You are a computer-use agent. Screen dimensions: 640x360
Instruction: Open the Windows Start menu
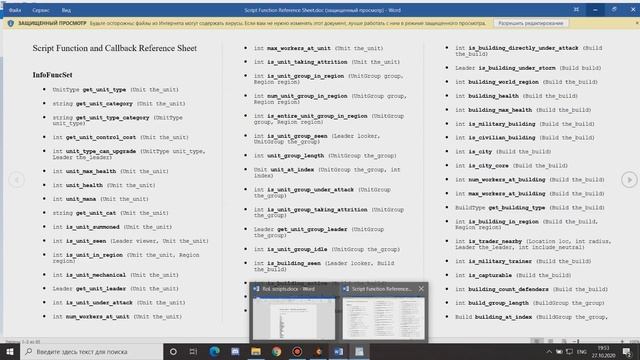pyautogui.click(x=10, y=351)
